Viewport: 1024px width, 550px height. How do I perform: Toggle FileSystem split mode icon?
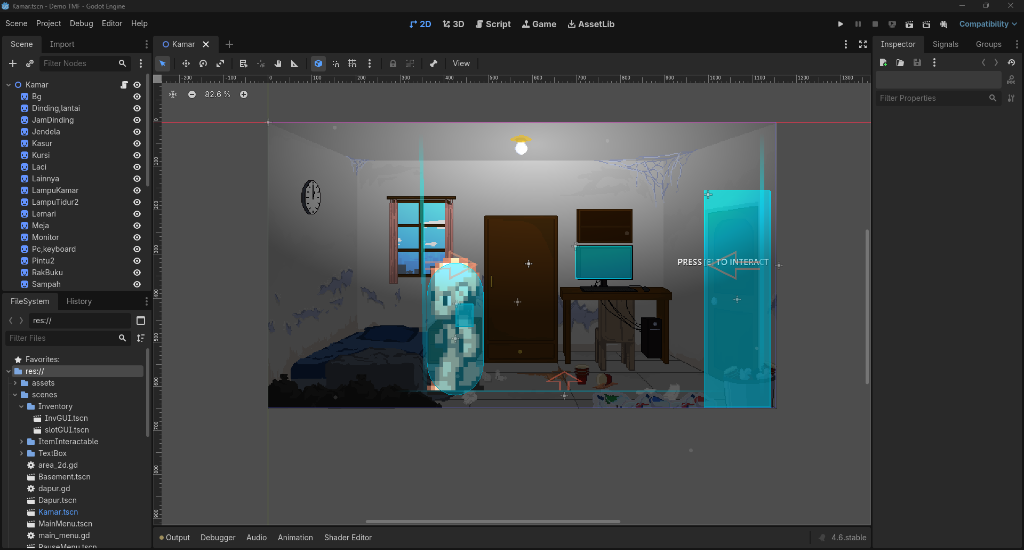point(140,321)
